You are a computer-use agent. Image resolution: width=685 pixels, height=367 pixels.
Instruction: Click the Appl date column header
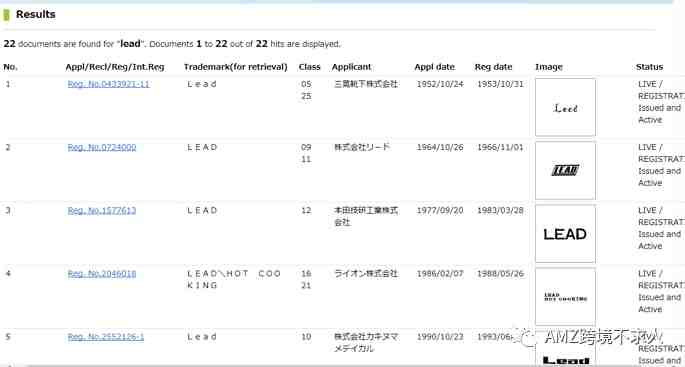(435, 67)
